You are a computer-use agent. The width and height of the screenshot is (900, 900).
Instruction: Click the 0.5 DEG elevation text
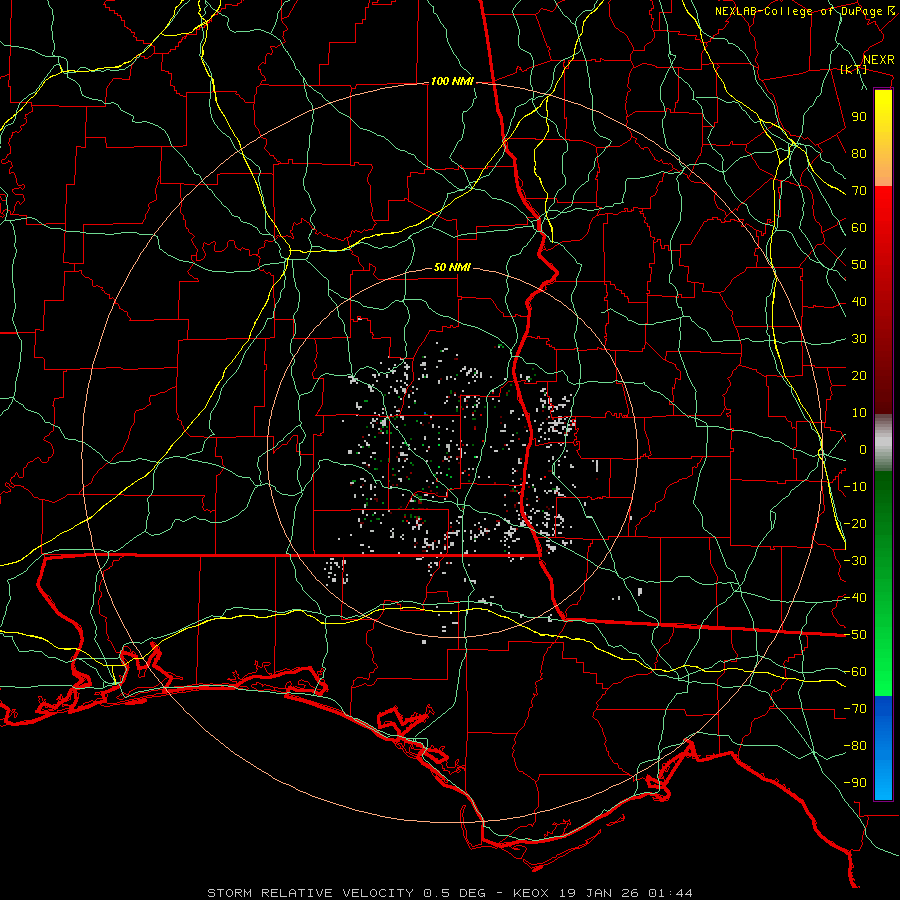pyautogui.click(x=455, y=893)
